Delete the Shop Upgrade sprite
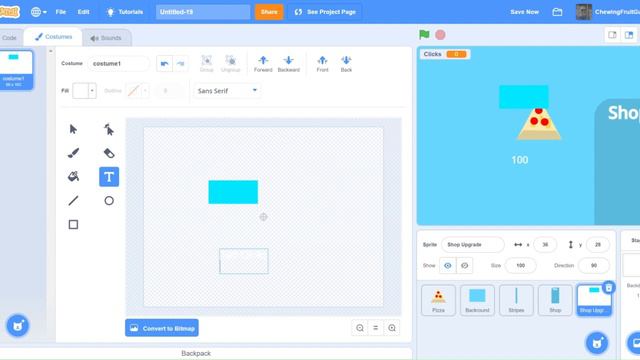Viewport: 640px width, 360px height. (x=609, y=287)
